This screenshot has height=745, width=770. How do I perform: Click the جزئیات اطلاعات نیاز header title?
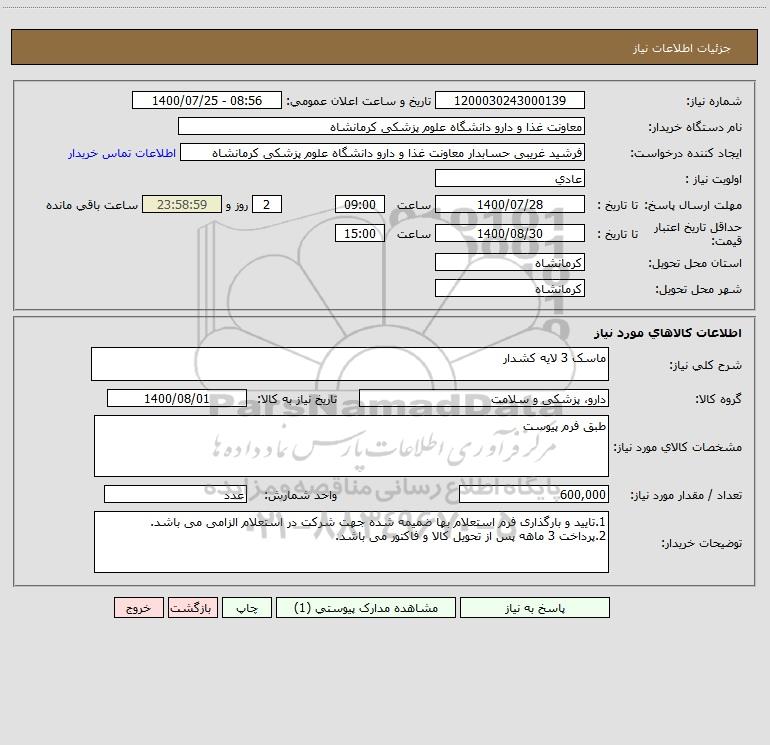coord(682,48)
